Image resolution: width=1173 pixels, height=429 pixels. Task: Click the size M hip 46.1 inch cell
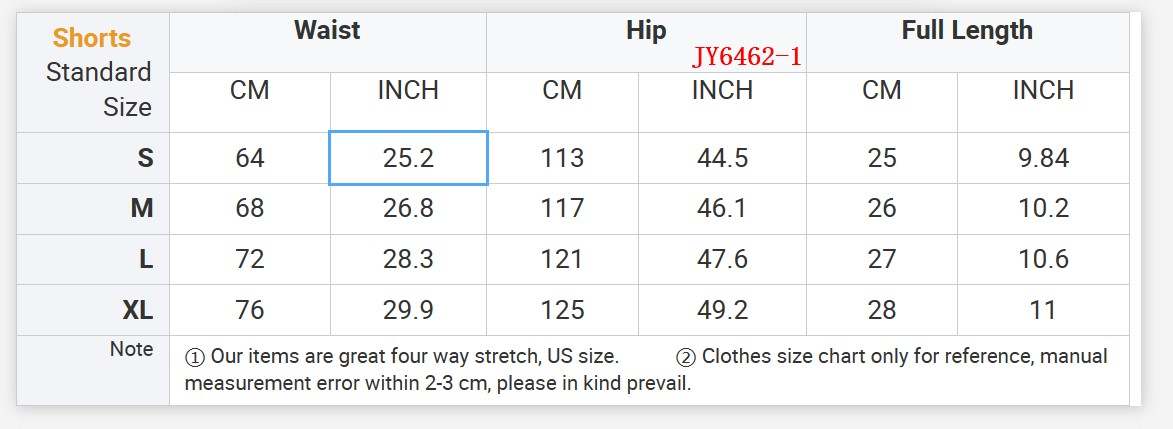[x=722, y=208]
